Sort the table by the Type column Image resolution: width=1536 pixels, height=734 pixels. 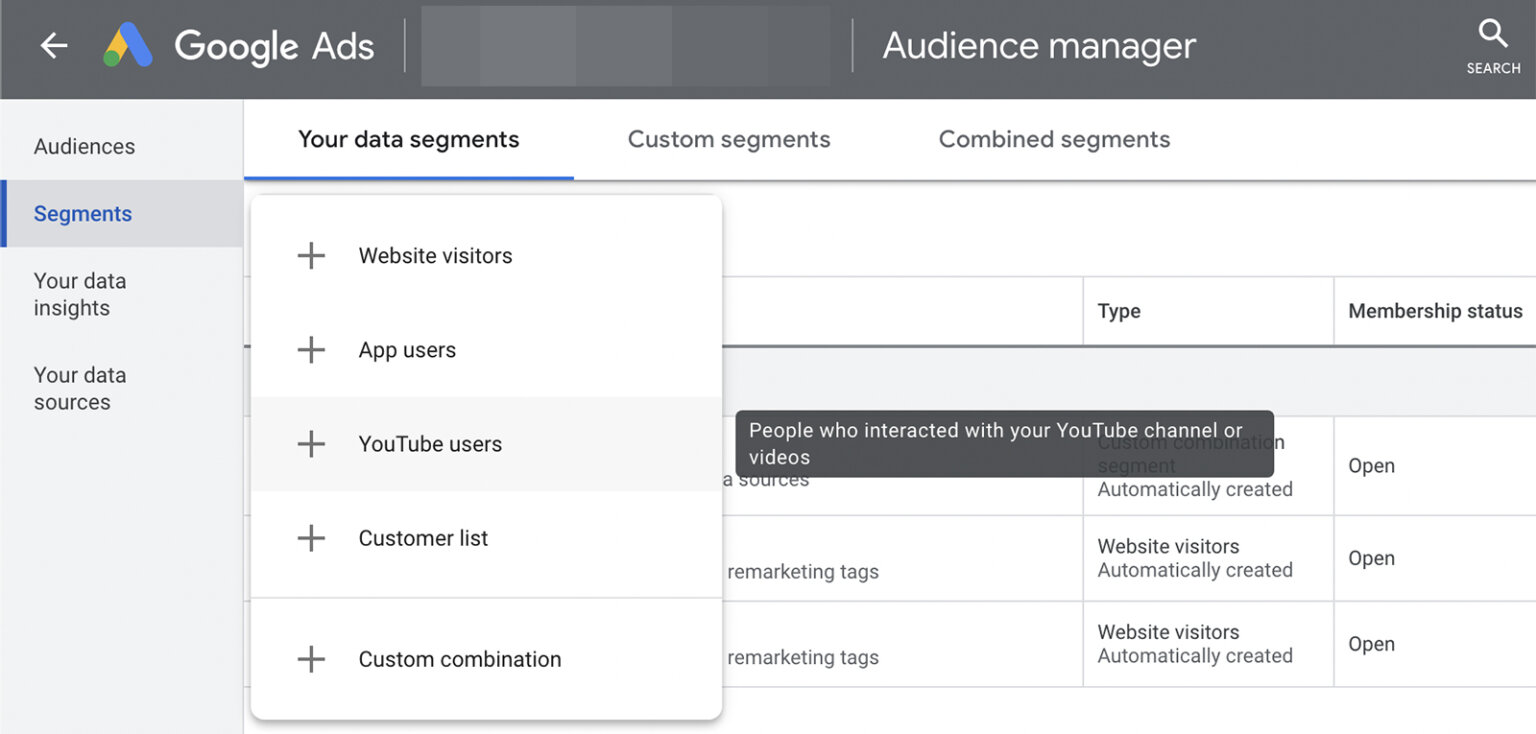tap(1118, 311)
